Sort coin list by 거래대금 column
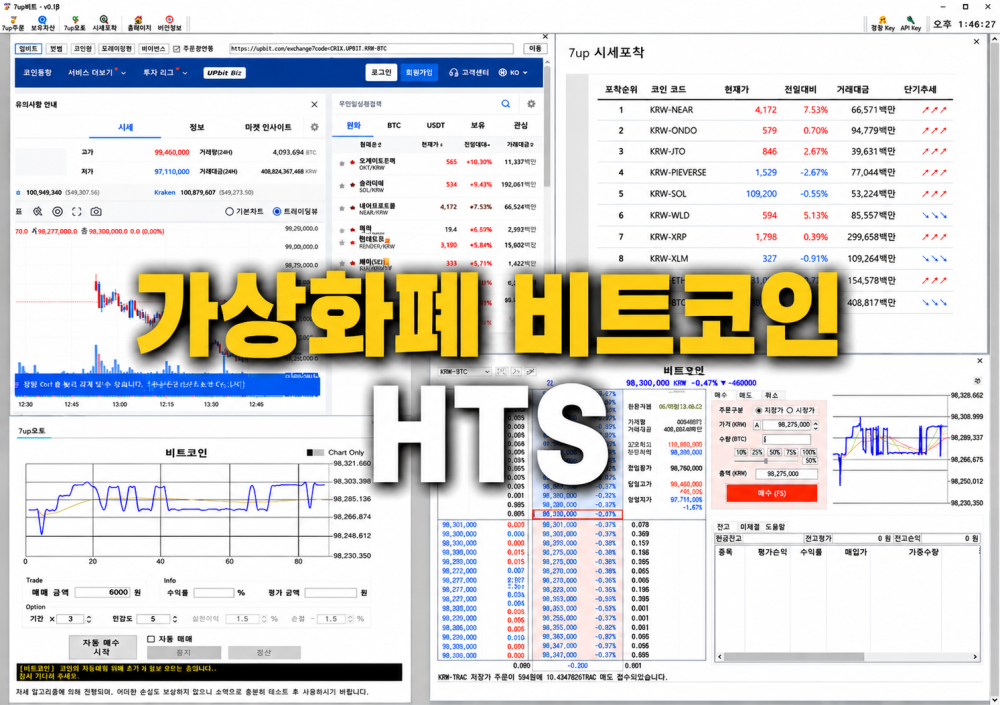This screenshot has width=1000, height=705. [x=520, y=145]
